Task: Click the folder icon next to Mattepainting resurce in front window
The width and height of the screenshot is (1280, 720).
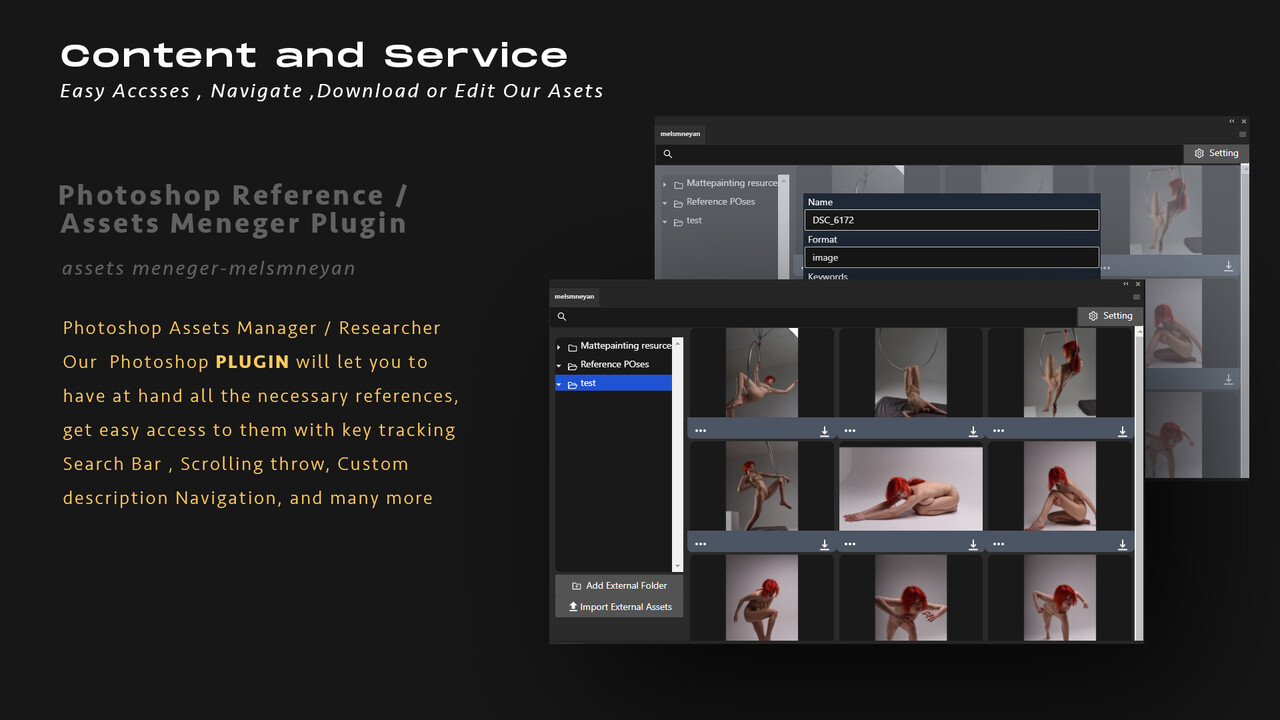Action: 573,347
